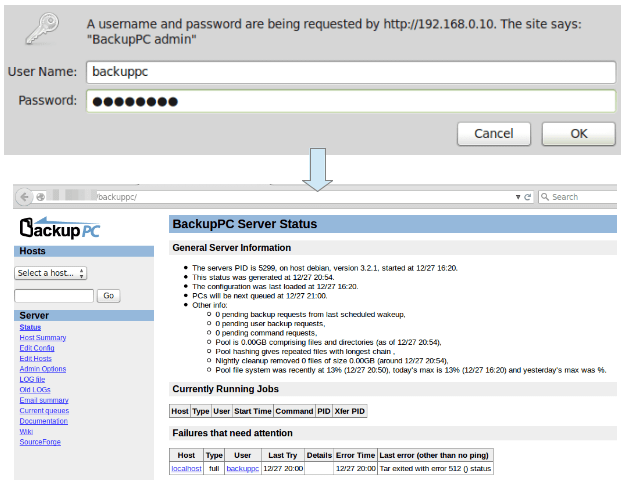Click the Server section header in sidebar
Viewport: 635px width, 486px height.
[84, 315]
